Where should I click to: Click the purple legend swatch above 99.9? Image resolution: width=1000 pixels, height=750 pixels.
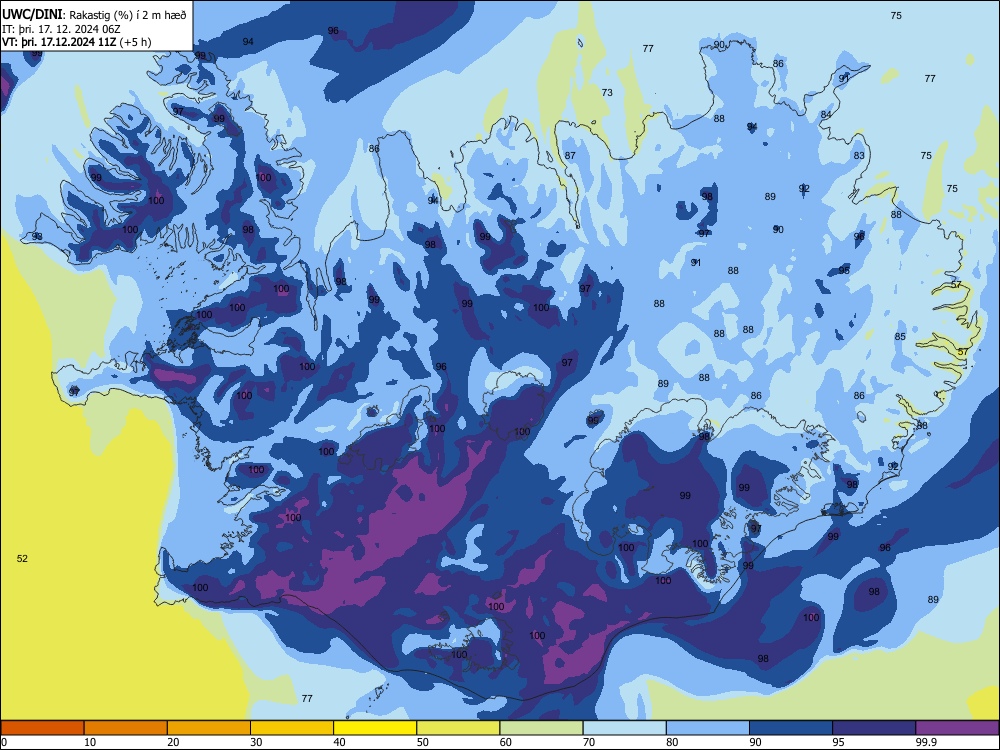click(x=957, y=728)
